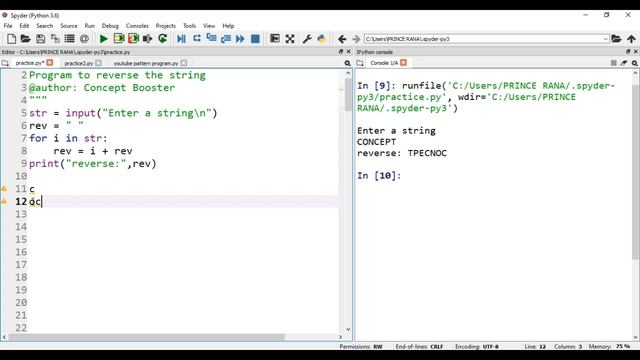Open the Run menu

(x=89, y=26)
